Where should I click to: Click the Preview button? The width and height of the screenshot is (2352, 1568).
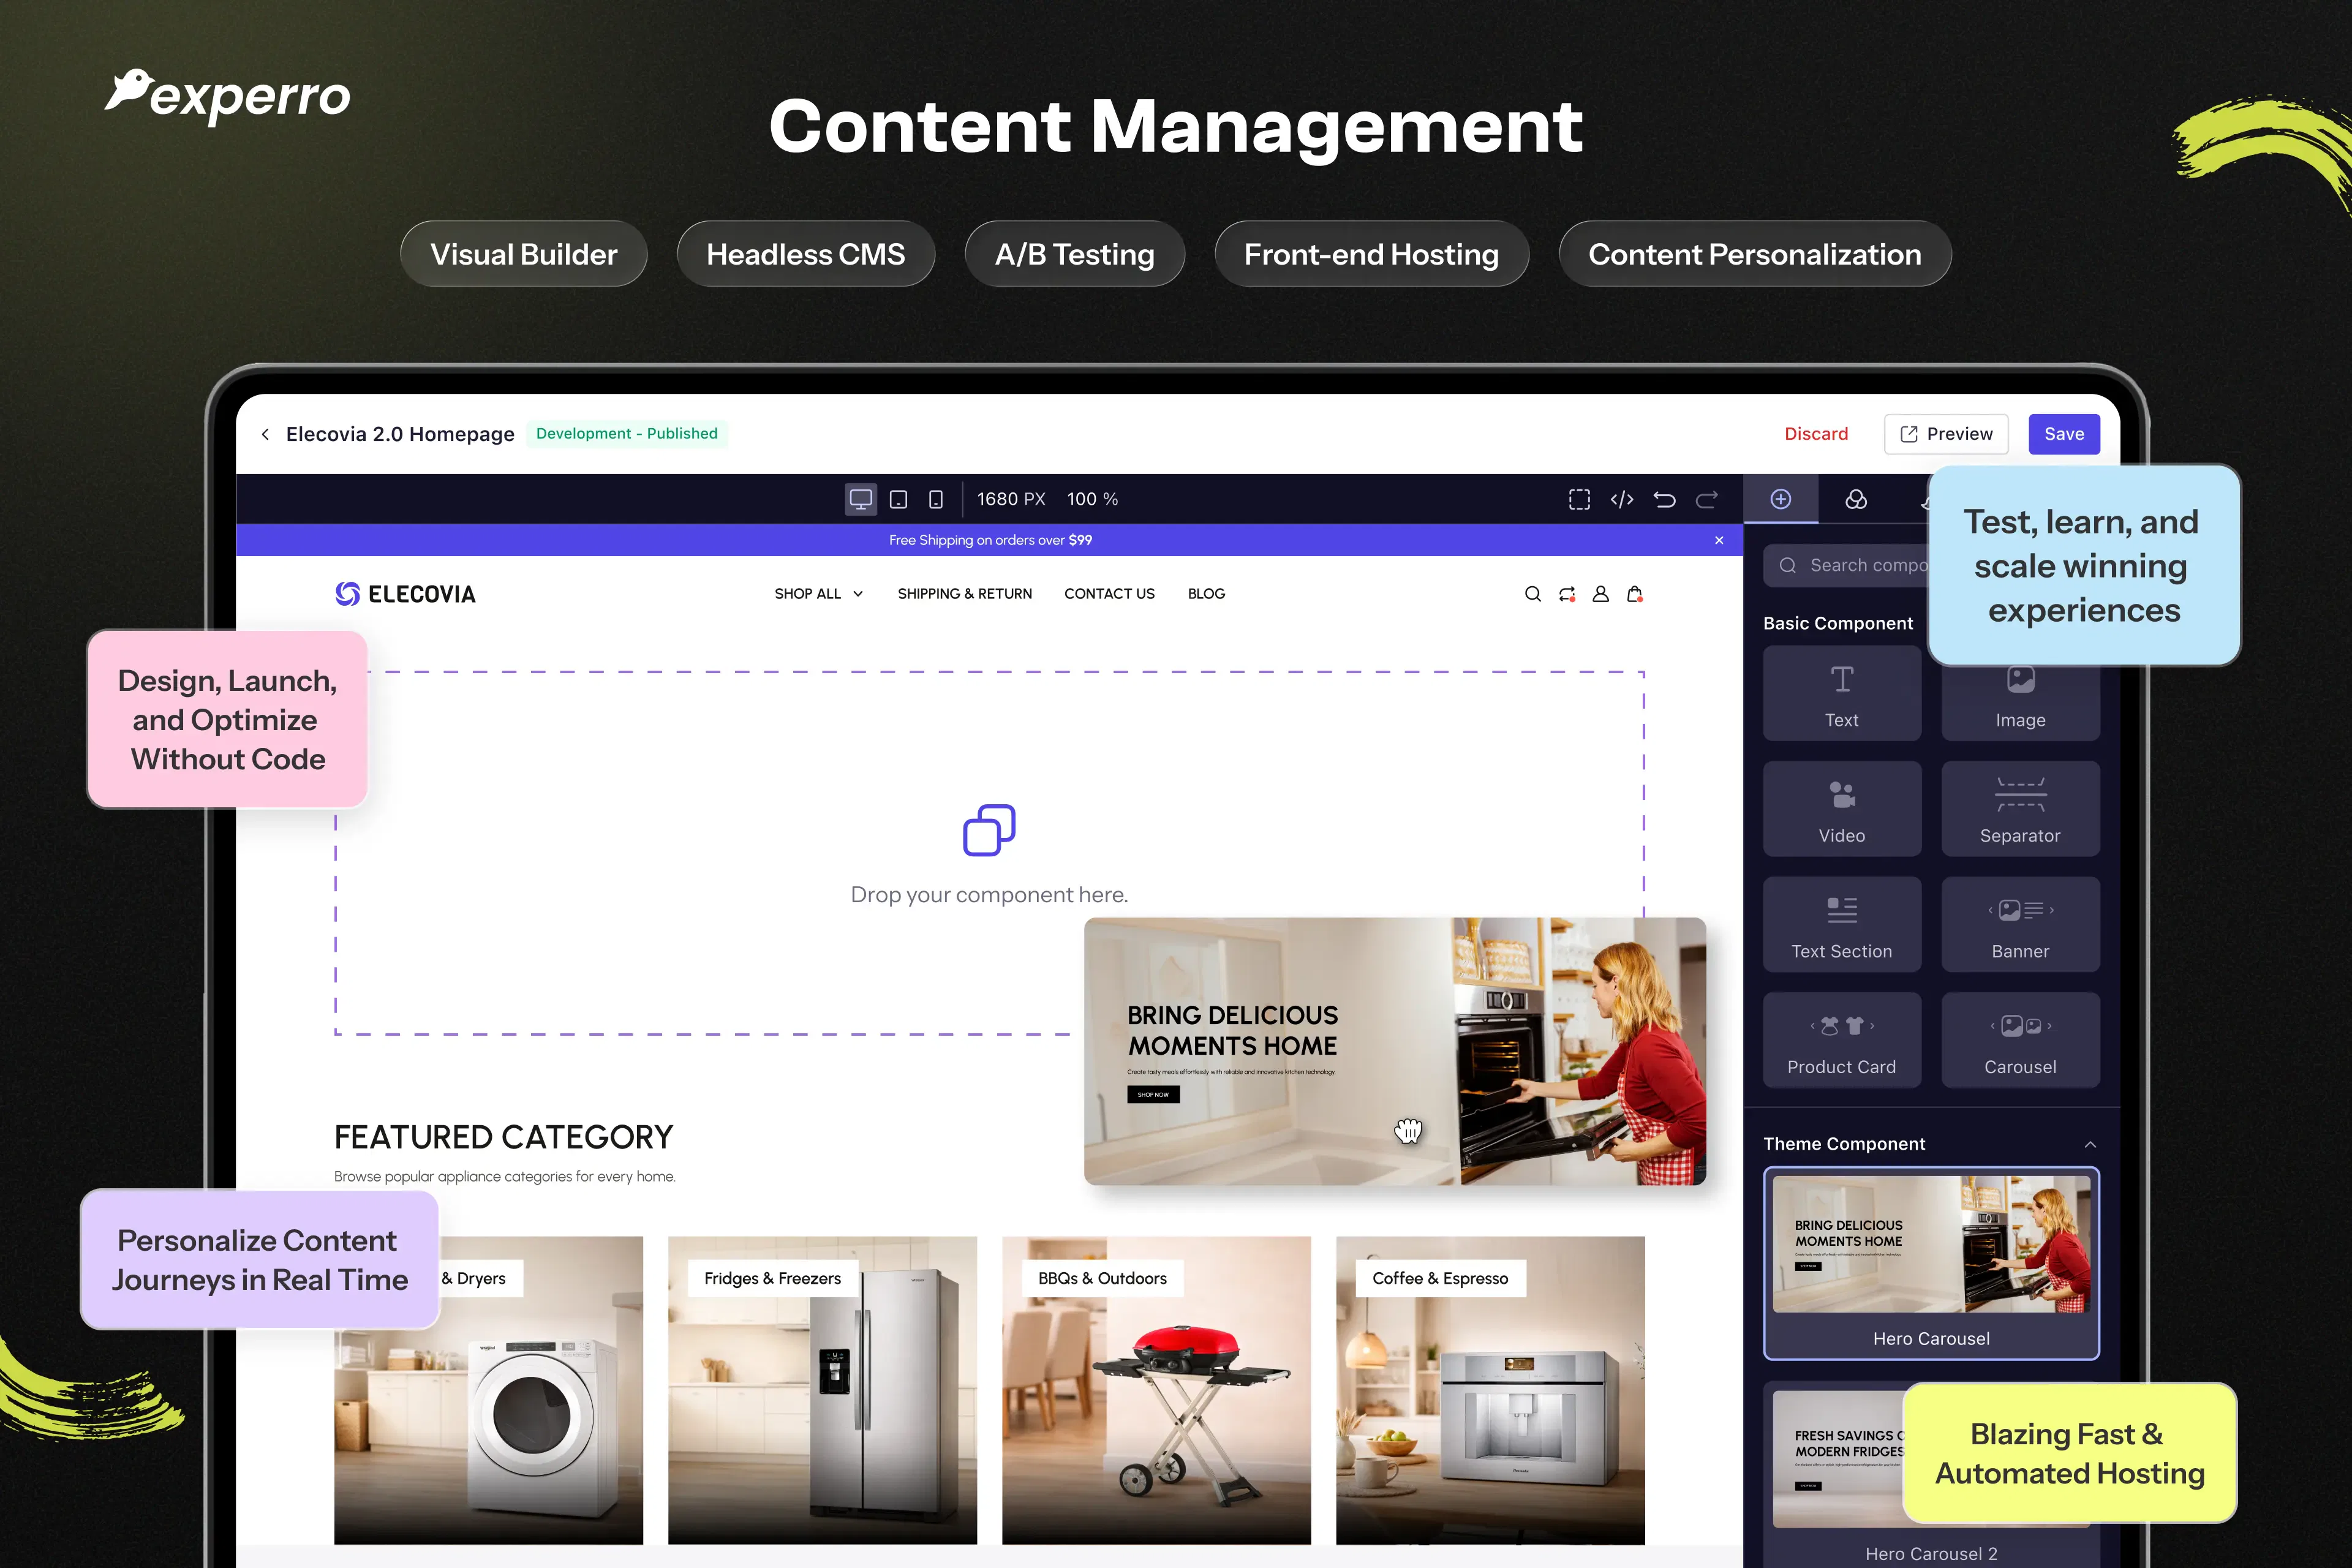coord(1946,434)
